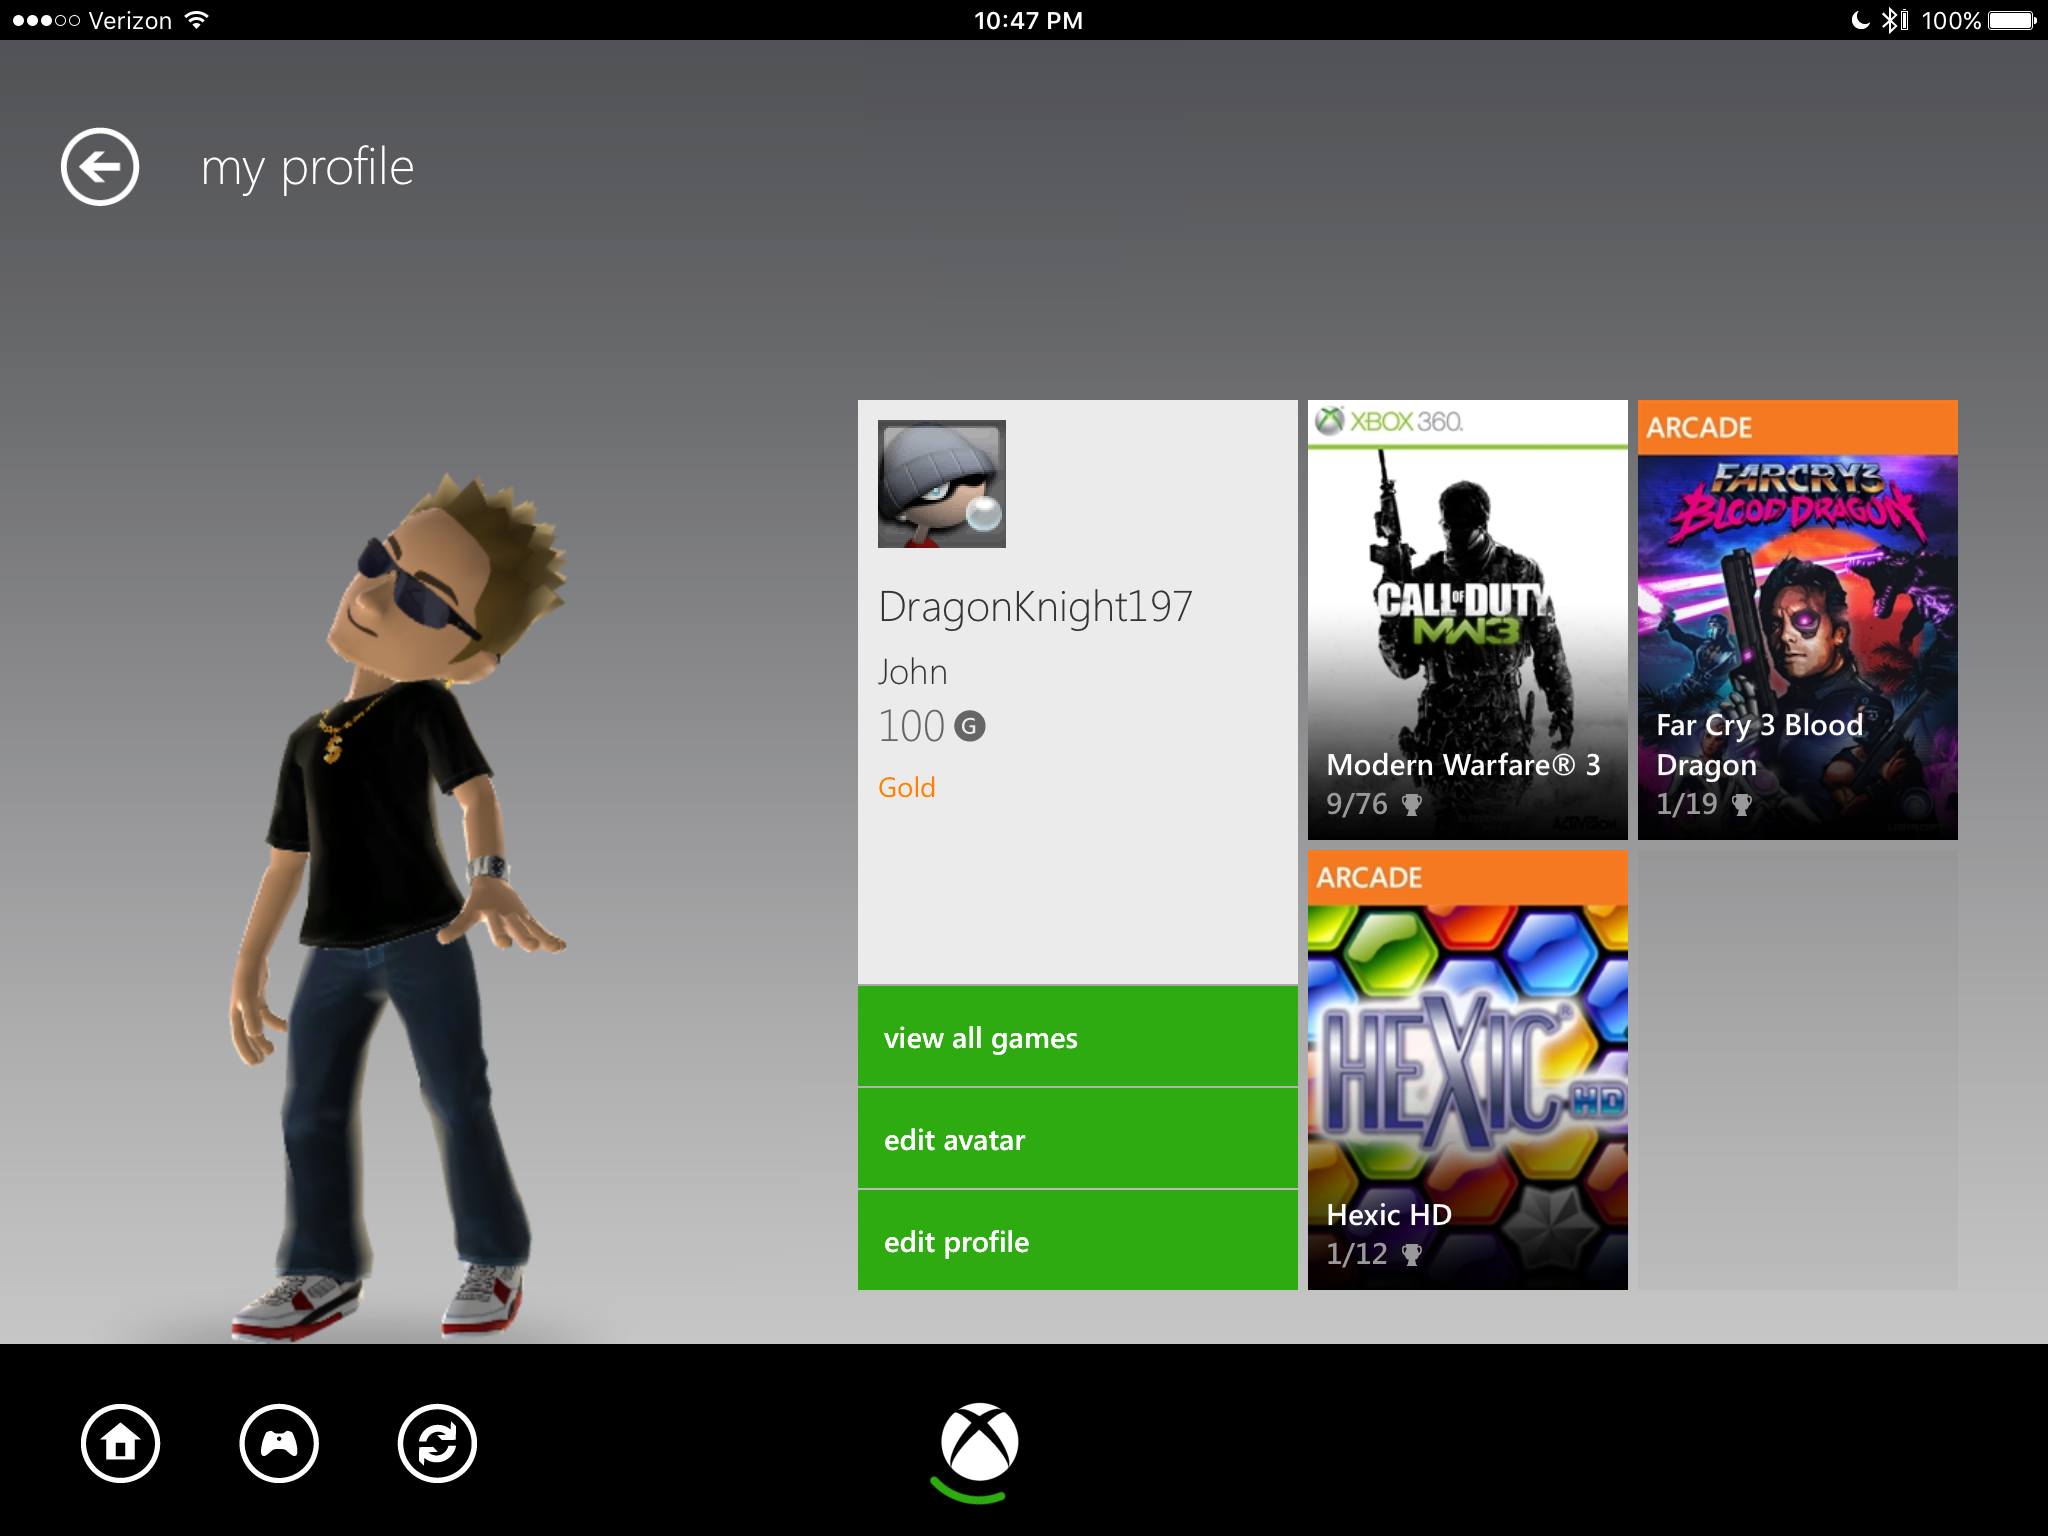2048x1536 pixels.
Task: Open Far Cry 3 Blood Dragon tile
Action: pos(1798,620)
